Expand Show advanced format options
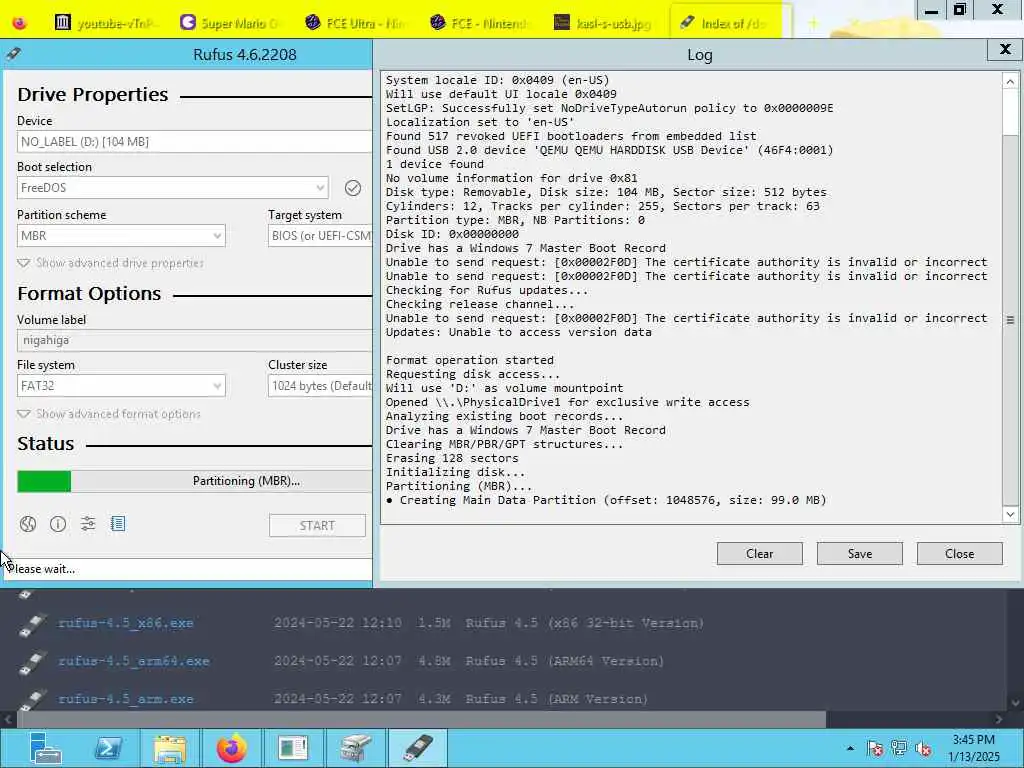 (x=109, y=414)
